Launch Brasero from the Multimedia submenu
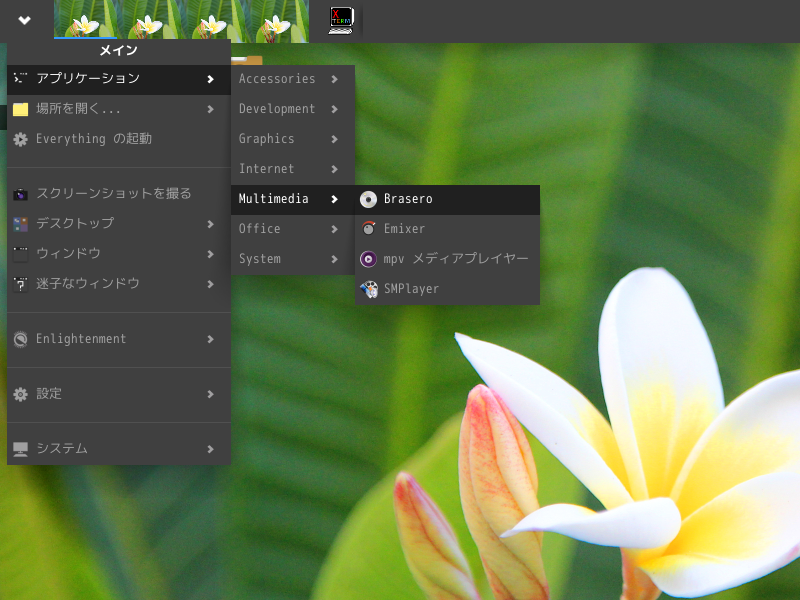The width and height of the screenshot is (800, 600). point(447,199)
